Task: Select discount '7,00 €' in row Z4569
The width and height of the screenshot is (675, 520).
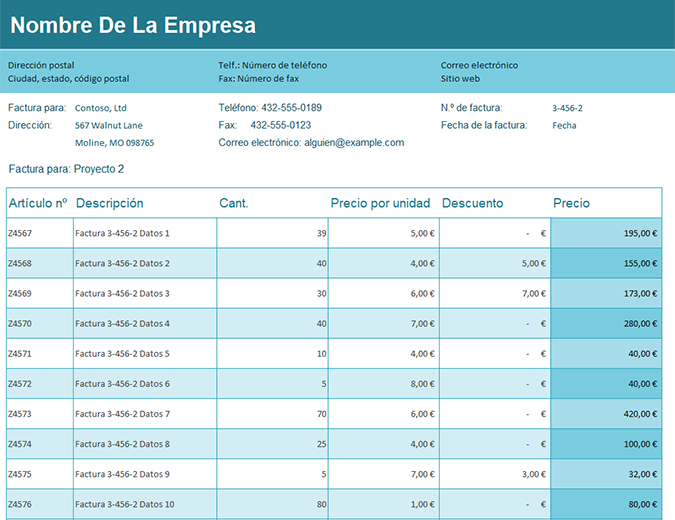Action: point(534,294)
